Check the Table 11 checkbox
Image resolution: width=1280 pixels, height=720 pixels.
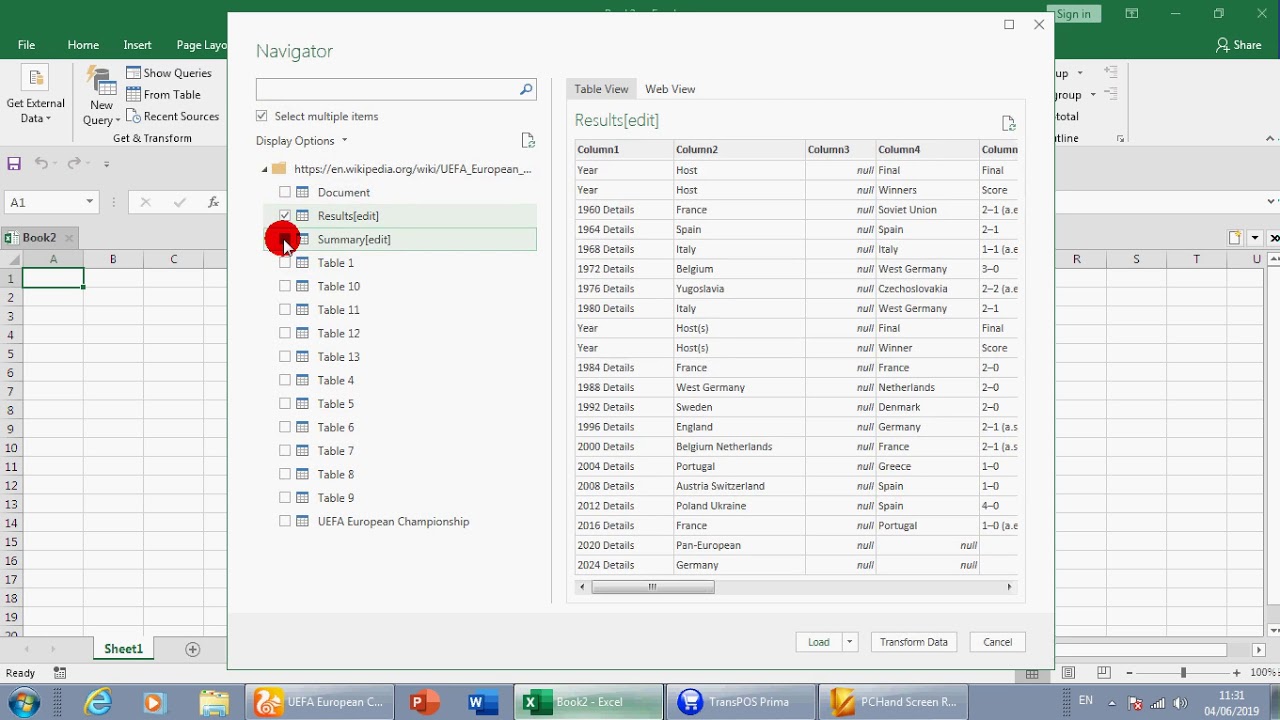[285, 310]
